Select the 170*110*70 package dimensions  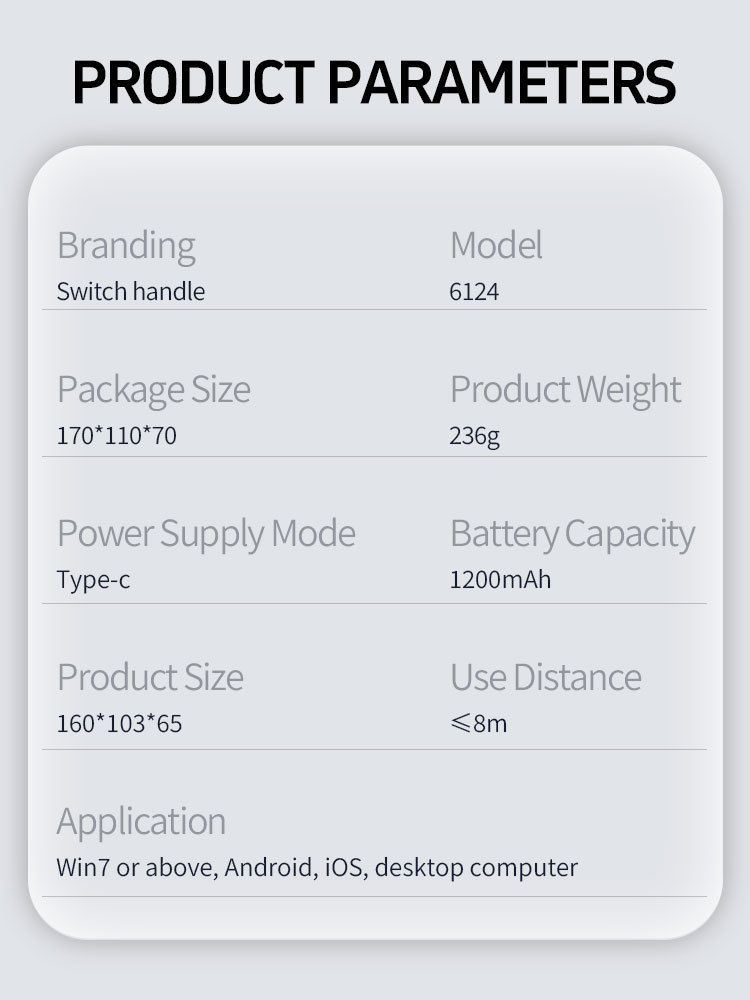(116, 437)
